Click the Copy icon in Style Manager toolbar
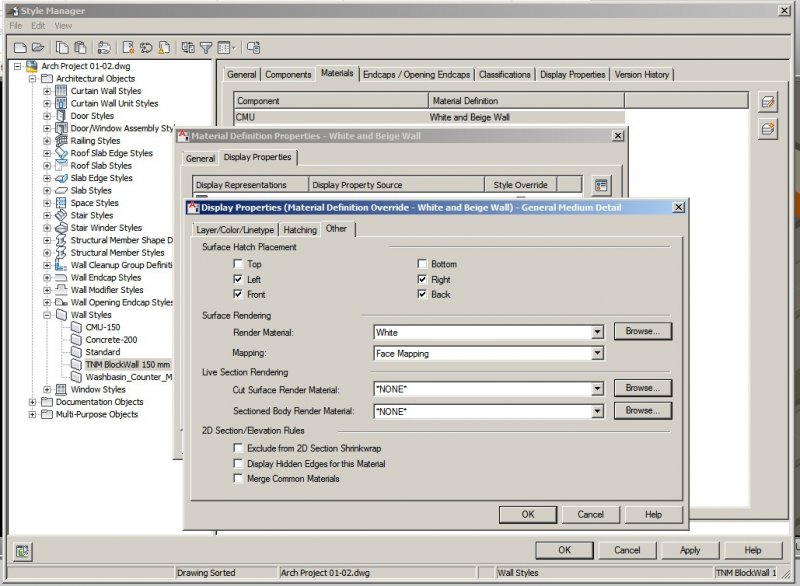This screenshot has height=586, width=800. pyautogui.click(x=63, y=47)
